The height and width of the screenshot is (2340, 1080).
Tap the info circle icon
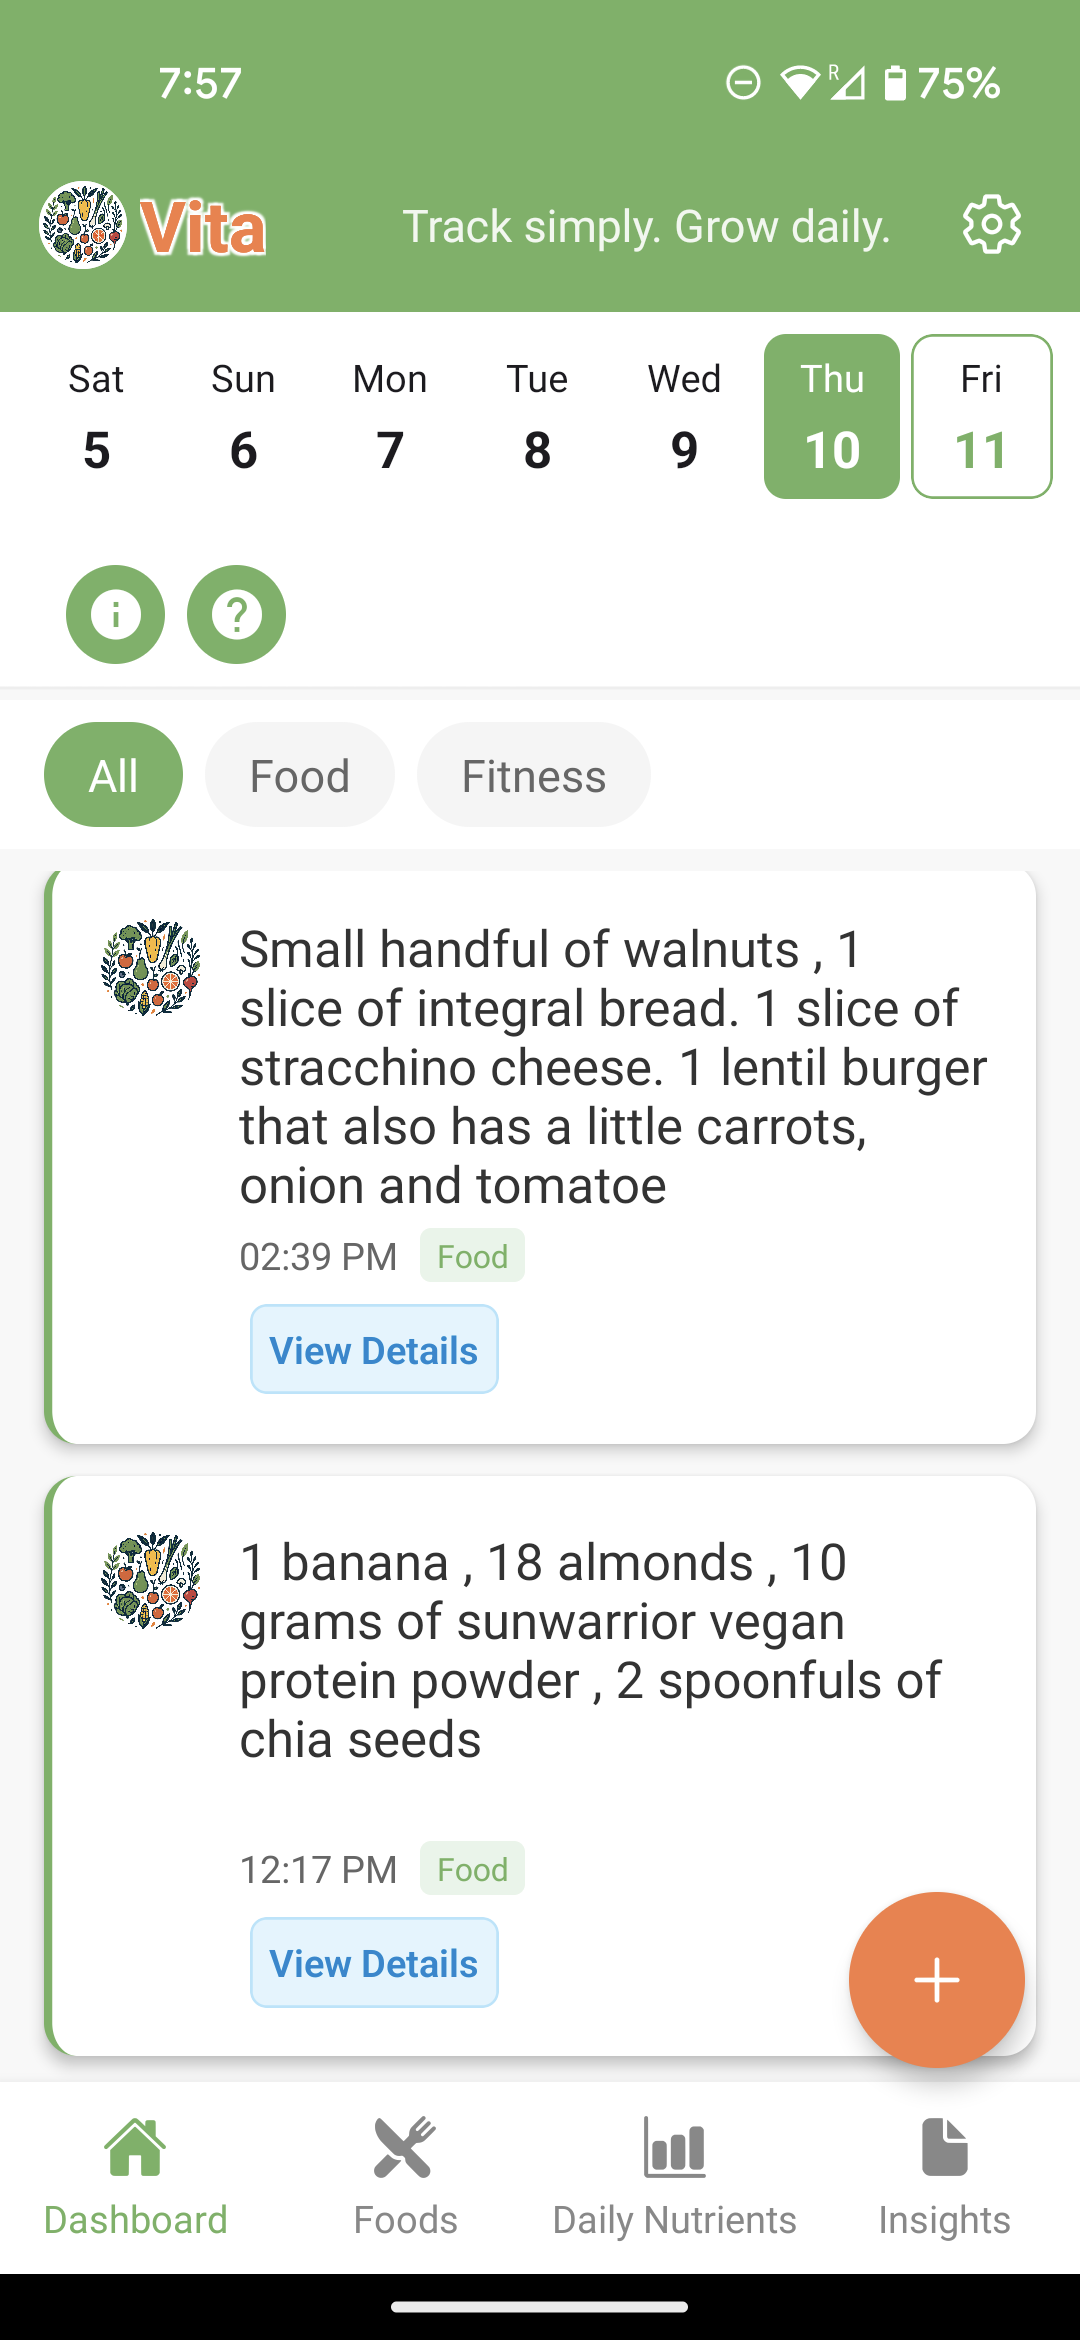[116, 614]
